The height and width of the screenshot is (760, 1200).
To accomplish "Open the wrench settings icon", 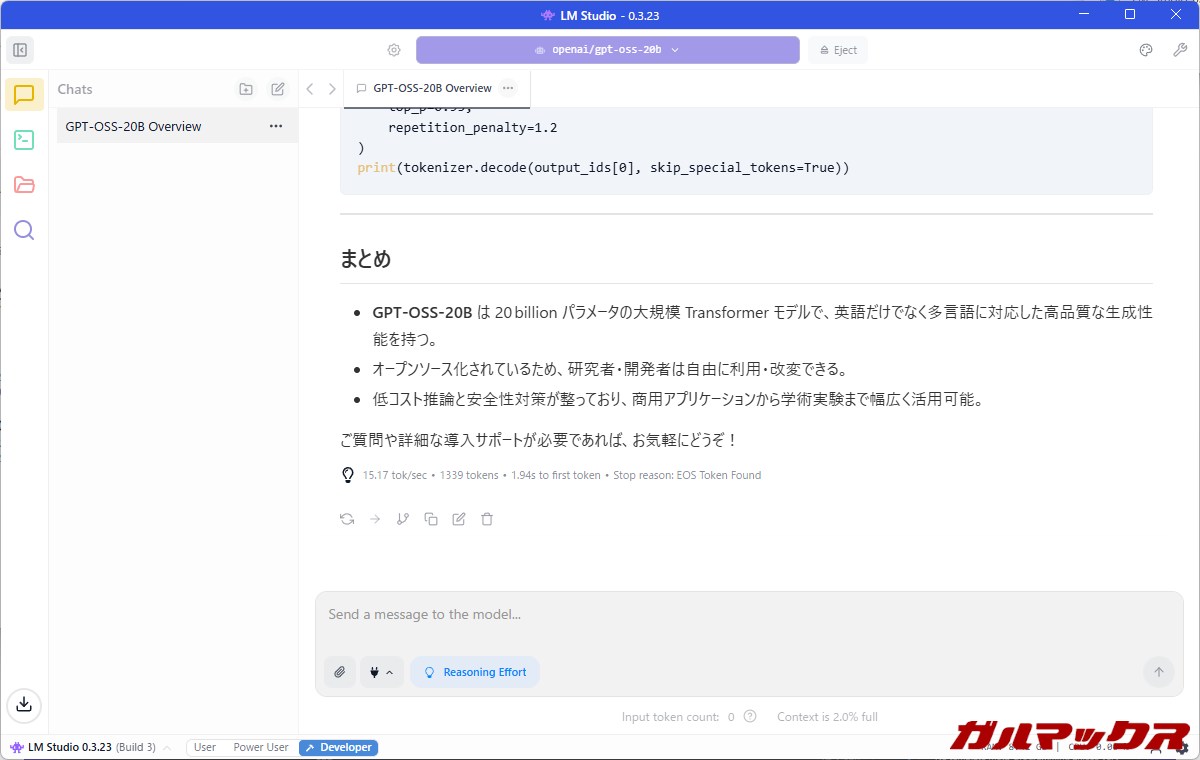I will coord(1180,50).
